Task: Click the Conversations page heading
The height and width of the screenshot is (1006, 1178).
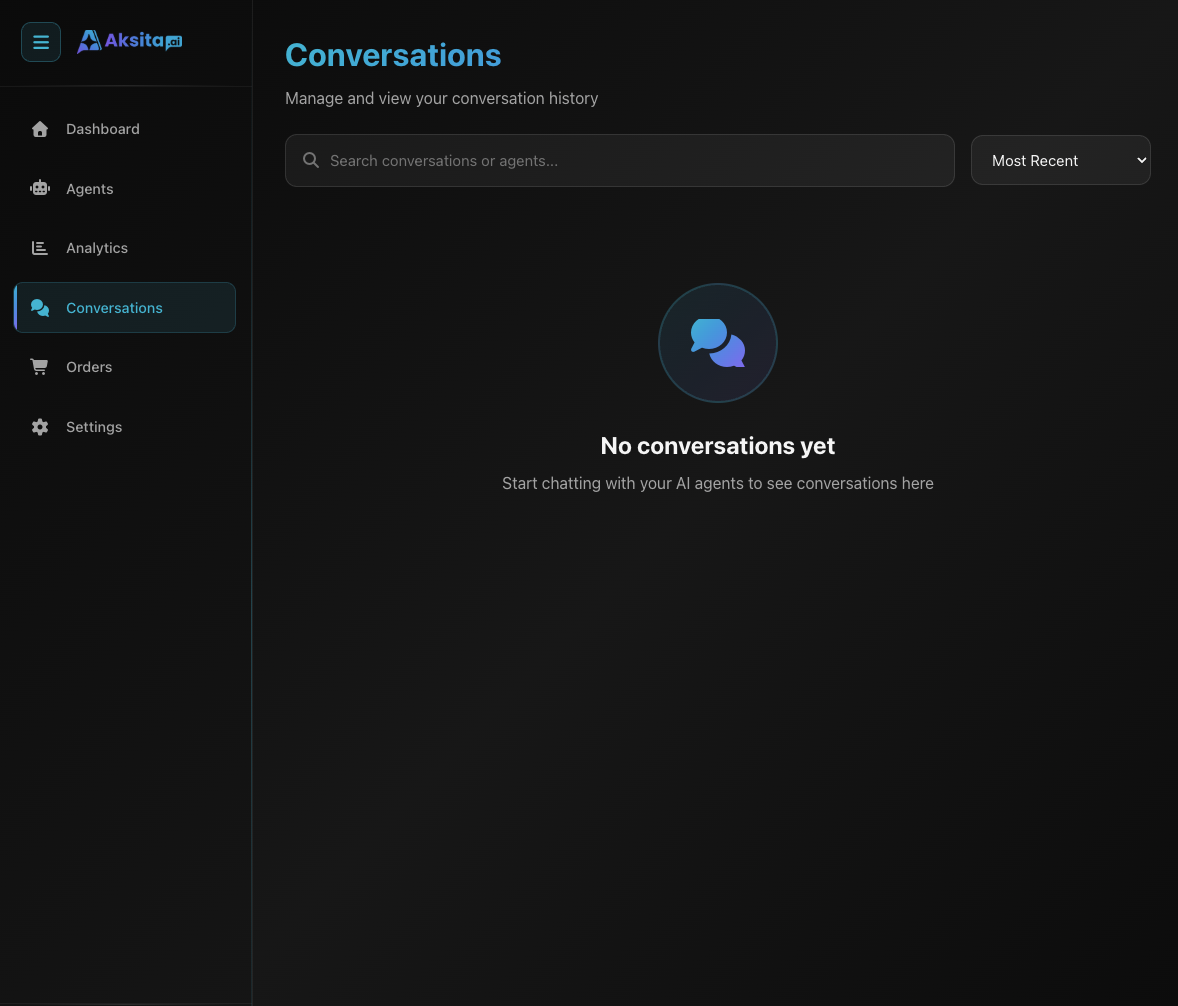Action: [x=393, y=55]
